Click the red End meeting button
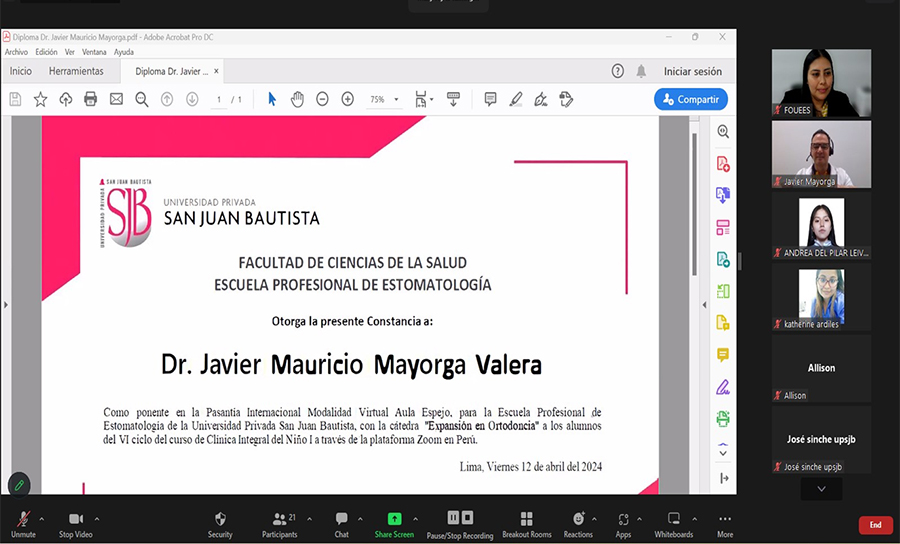The height and width of the screenshot is (544, 900). click(x=875, y=525)
